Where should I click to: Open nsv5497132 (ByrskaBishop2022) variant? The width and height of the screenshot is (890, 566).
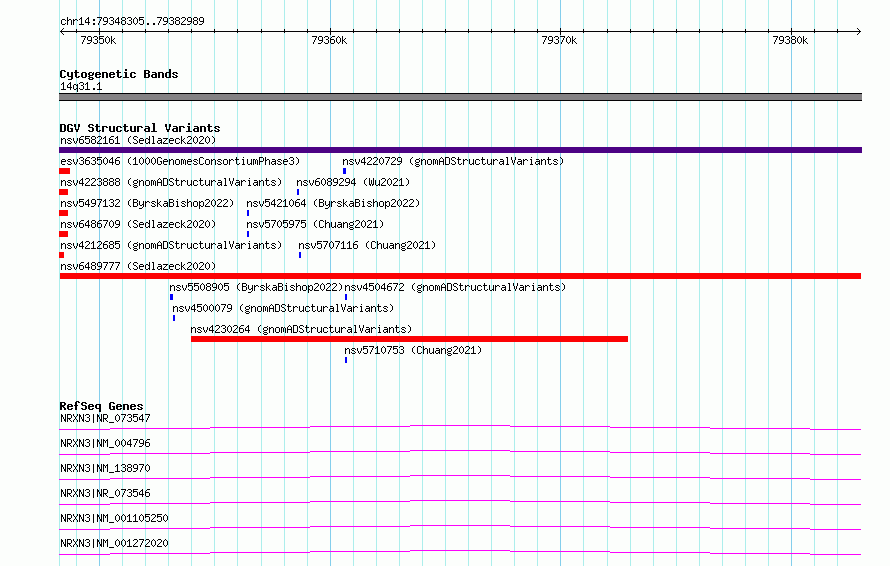click(147, 203)
